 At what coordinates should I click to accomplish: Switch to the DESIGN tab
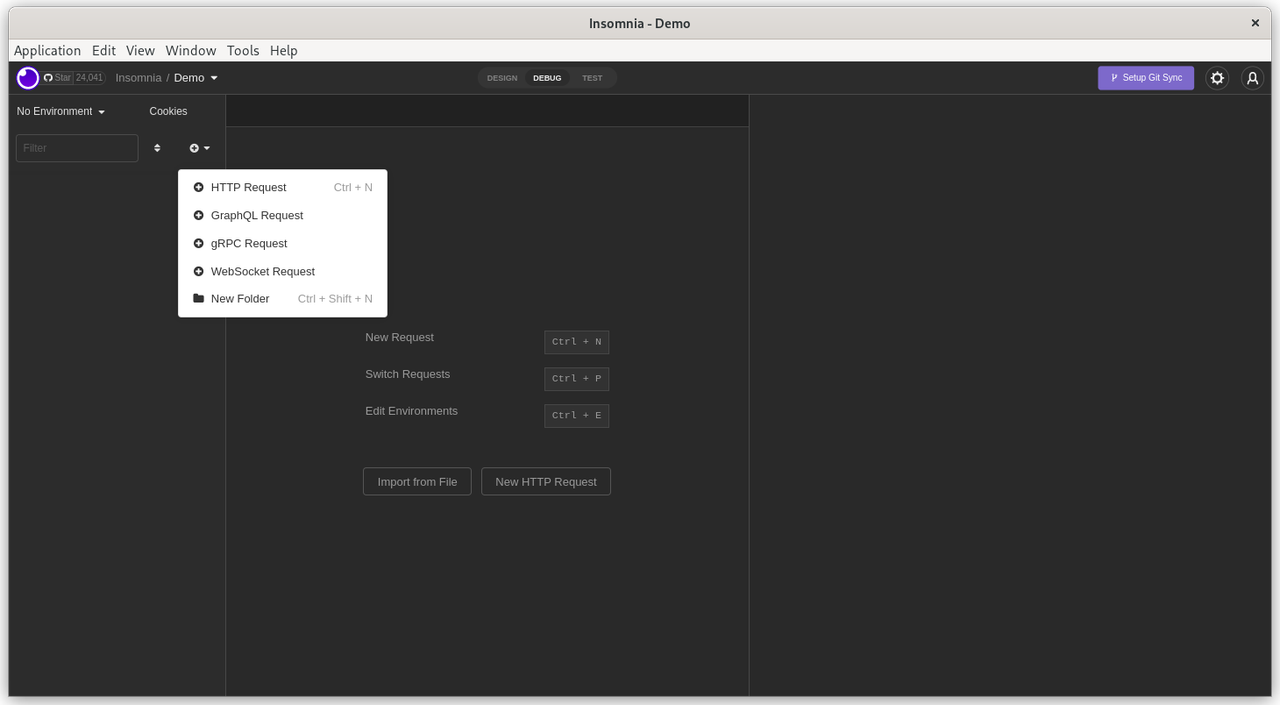coord(501,77)
